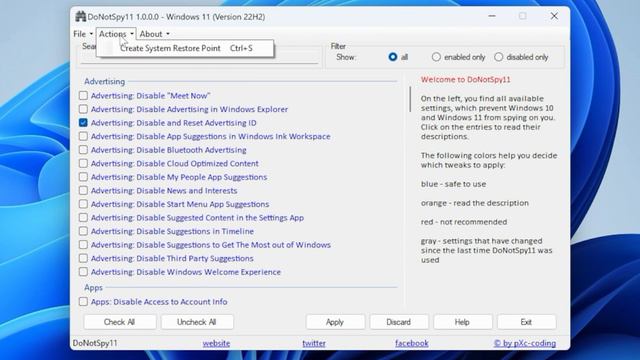640x360 pixels.
Task: Check Disable Start Menu App Suggestions
Action: click(83, 204)
